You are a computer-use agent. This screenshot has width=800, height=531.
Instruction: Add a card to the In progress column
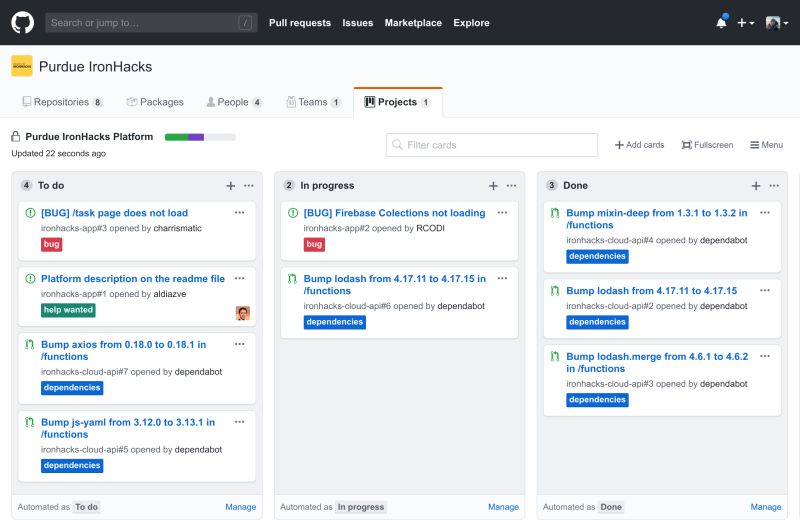point(493,186)
